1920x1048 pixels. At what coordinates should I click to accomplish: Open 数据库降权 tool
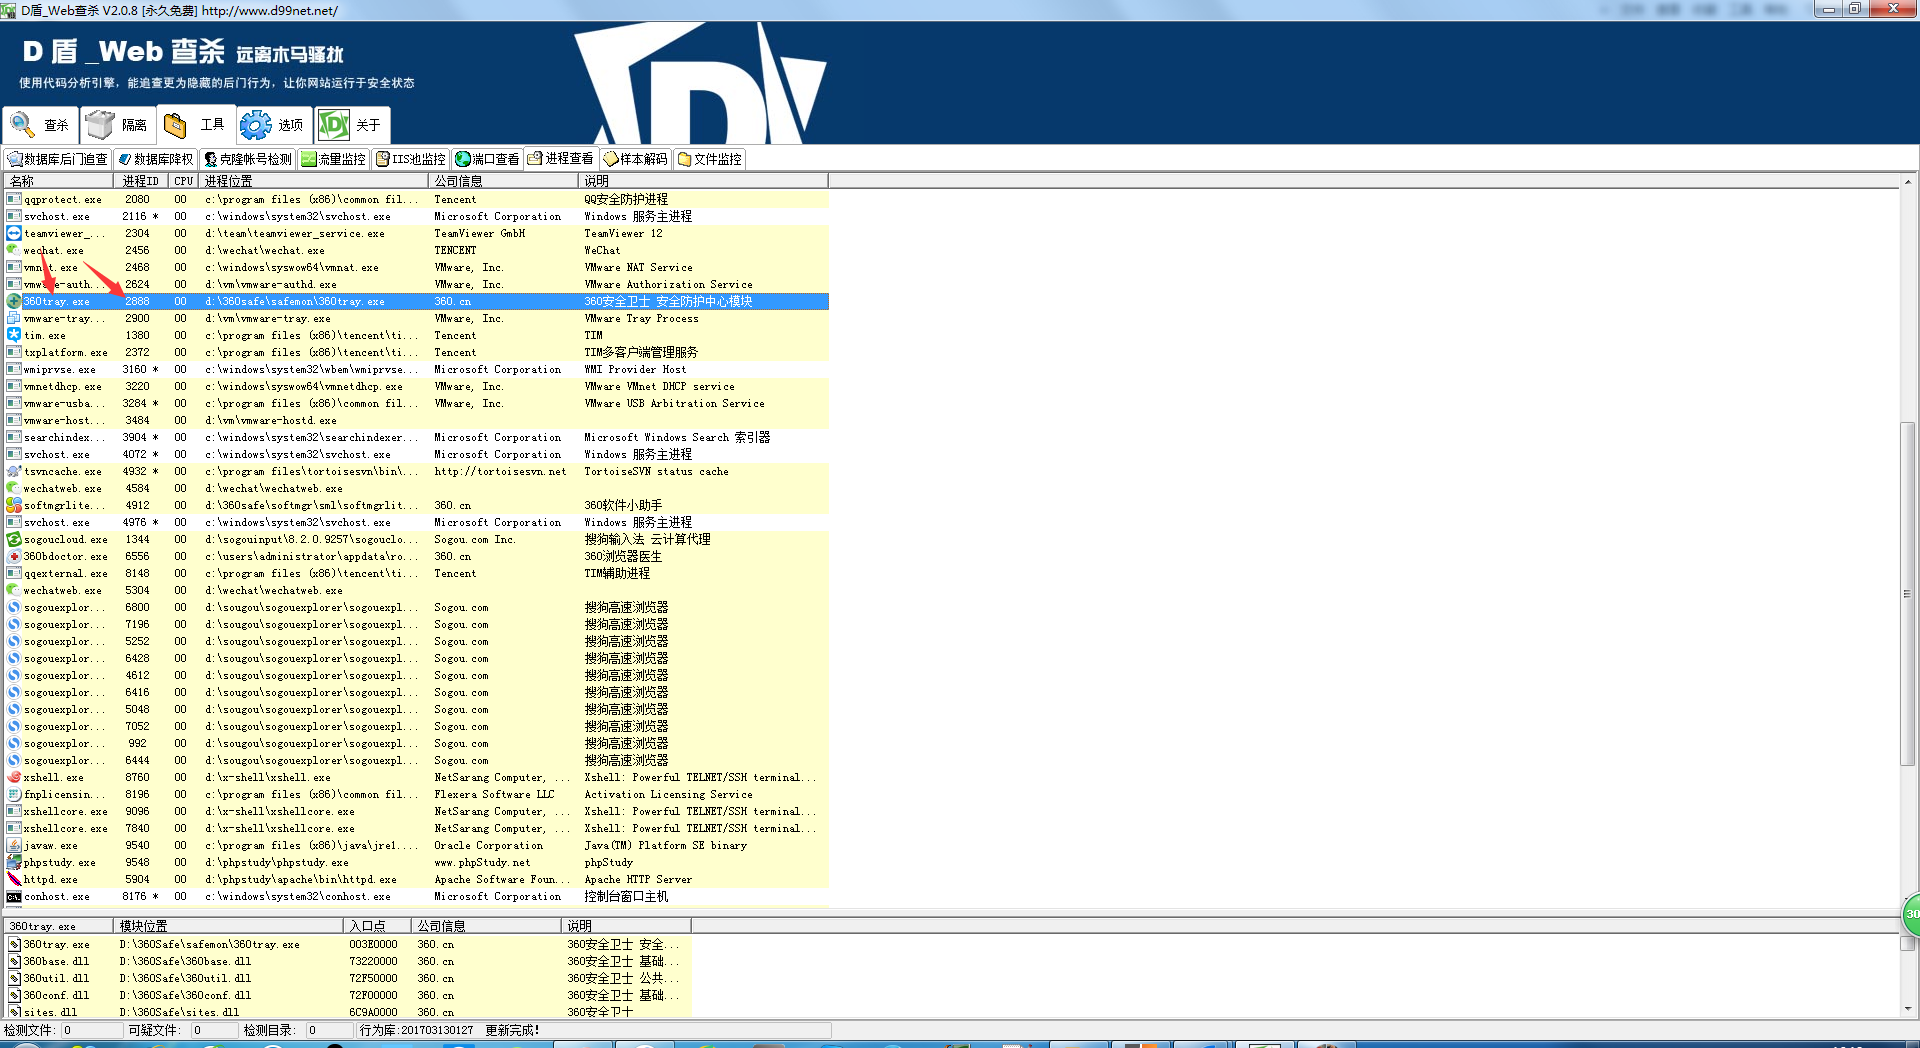pyautogui.click(x=155, y=159)
